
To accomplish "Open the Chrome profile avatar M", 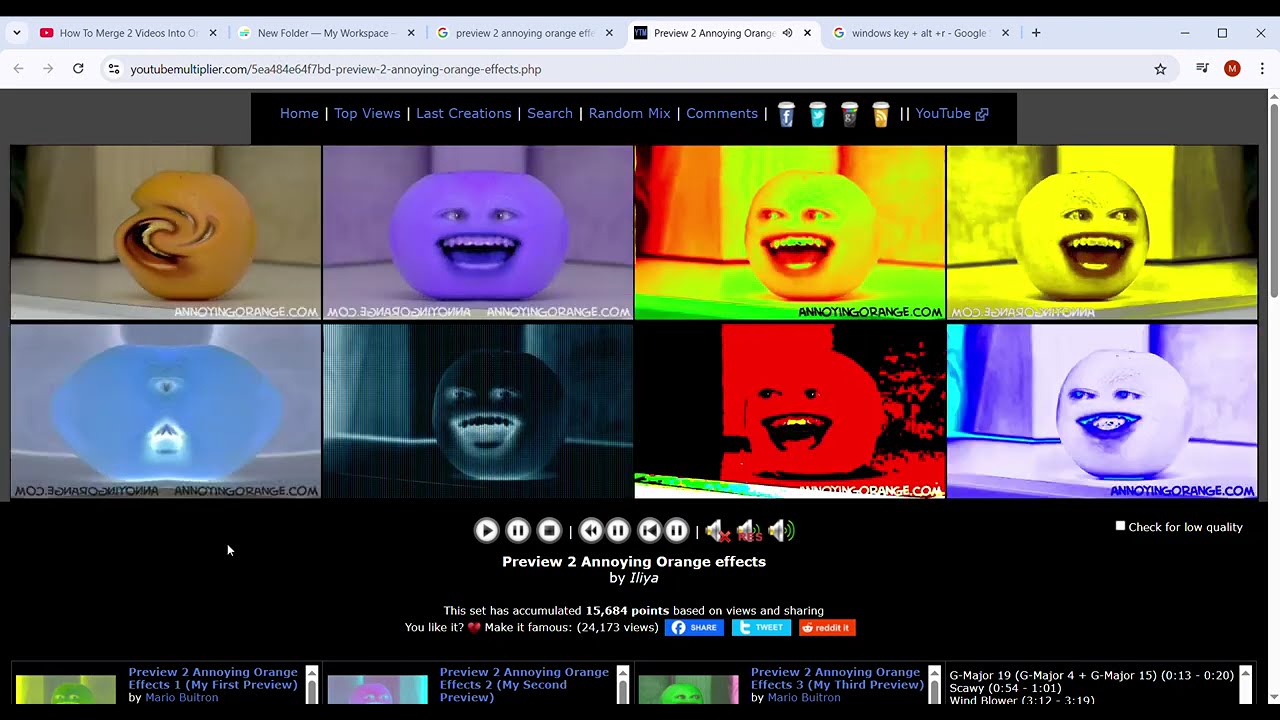I will pyautogui.click(x=1232, y=69).
